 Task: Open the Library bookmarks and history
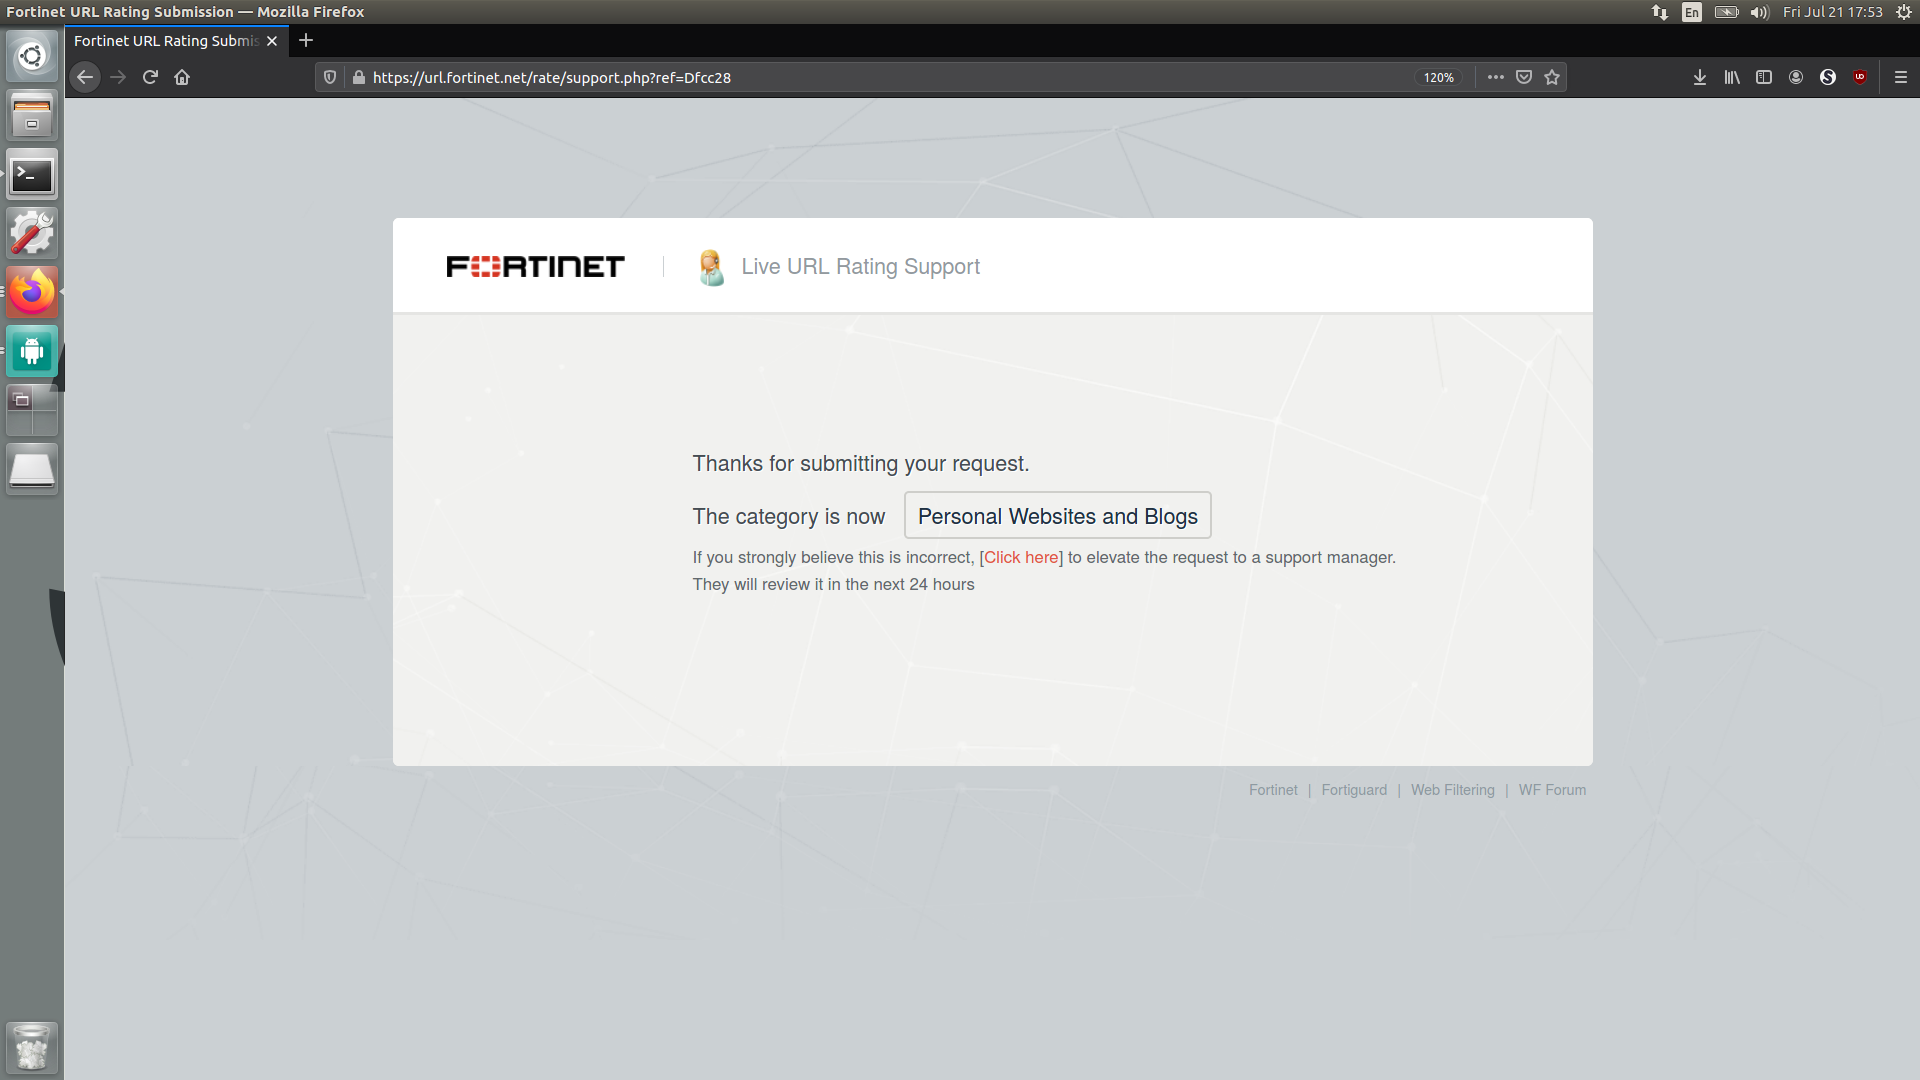pyautogui.click(x=1732, y=77)
